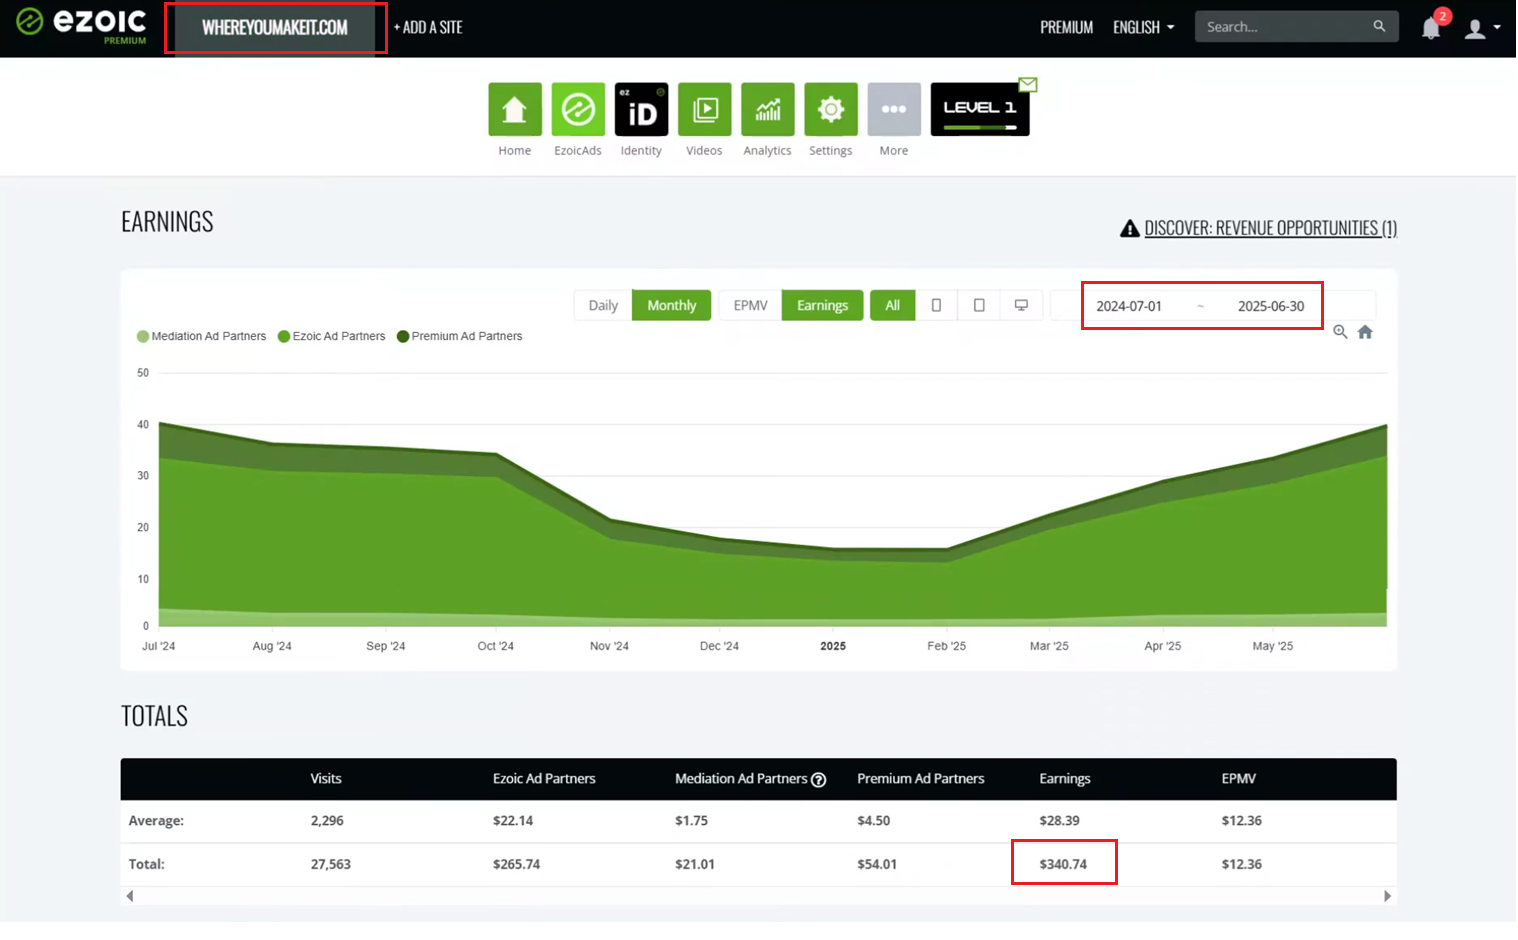Filter earnings by tablet device icon
This screenshot has height=940, width=1518.
click(x=979, y=305)
